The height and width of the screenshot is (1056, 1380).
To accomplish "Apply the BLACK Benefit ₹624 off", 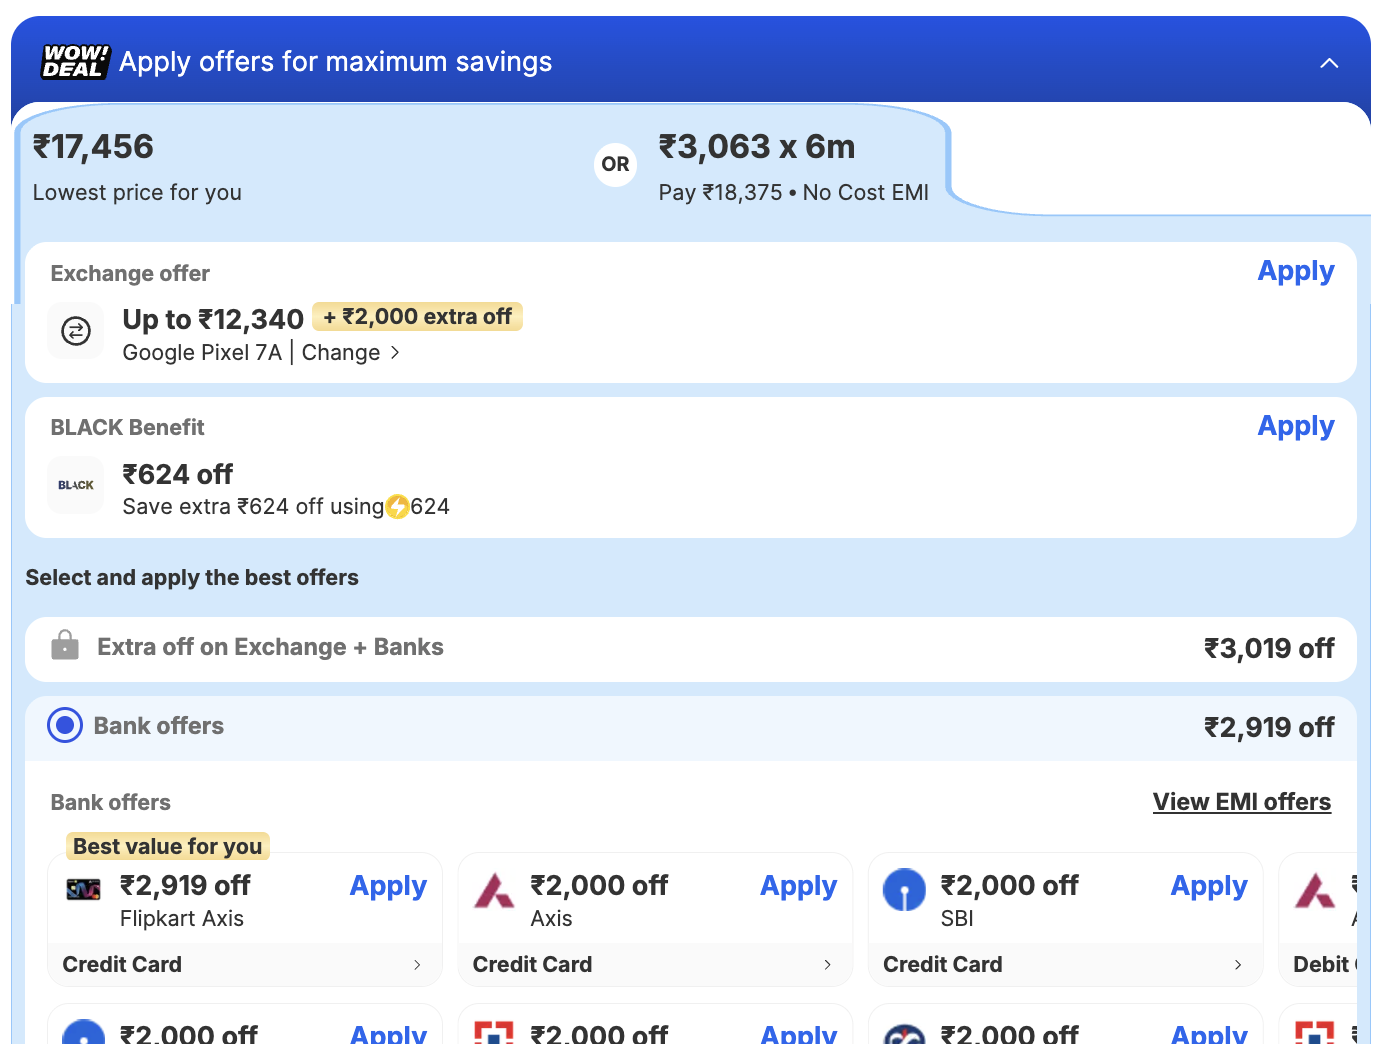I will coord(1295,427).
